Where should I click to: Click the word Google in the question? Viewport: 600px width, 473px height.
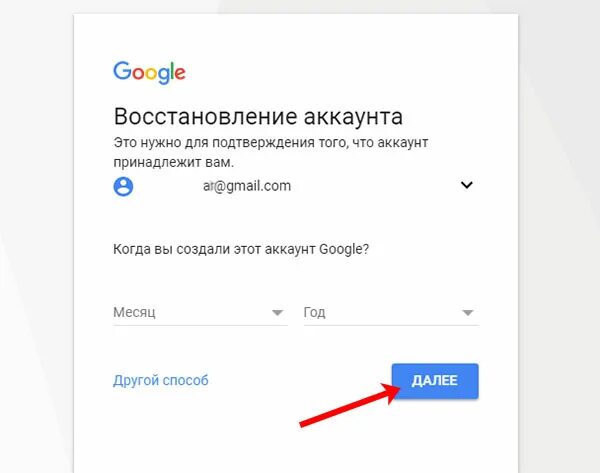tap(344, 249)
